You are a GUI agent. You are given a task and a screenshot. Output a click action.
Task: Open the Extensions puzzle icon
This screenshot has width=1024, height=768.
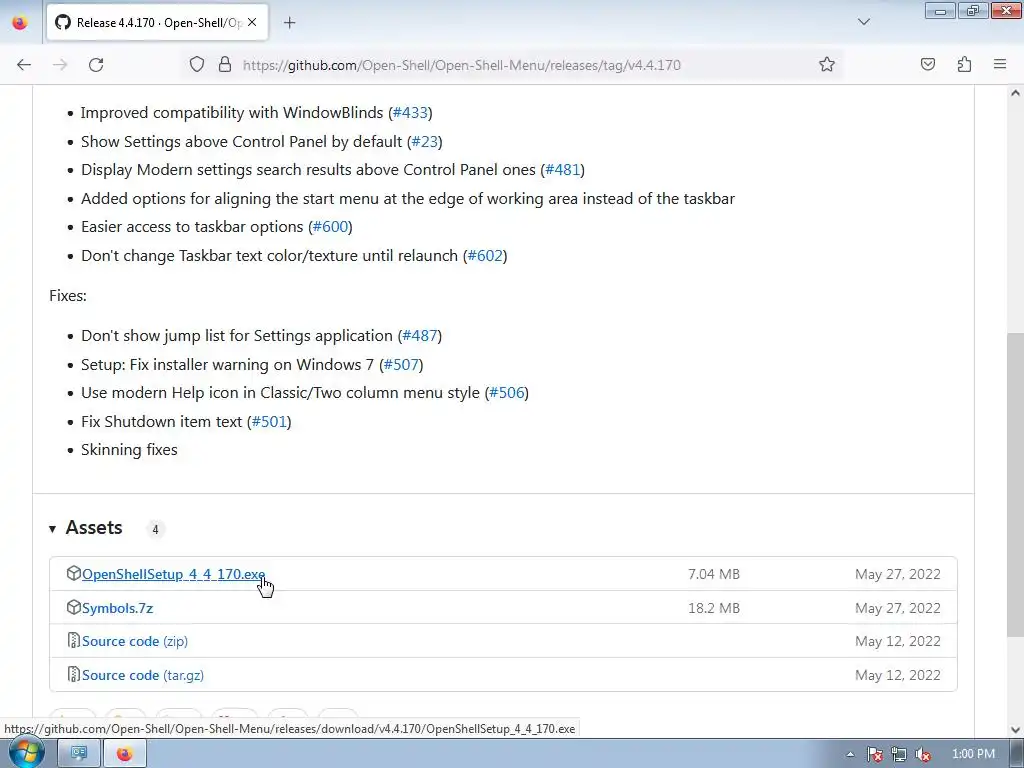point(964,64)
